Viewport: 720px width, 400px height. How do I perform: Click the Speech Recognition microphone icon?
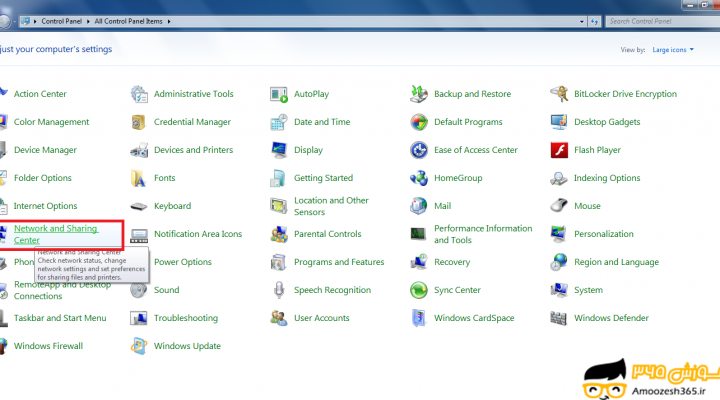coord(279,290)
